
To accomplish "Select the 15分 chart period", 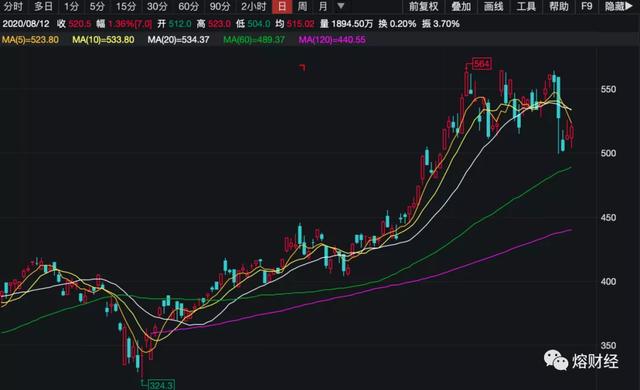I will (126, 7).
